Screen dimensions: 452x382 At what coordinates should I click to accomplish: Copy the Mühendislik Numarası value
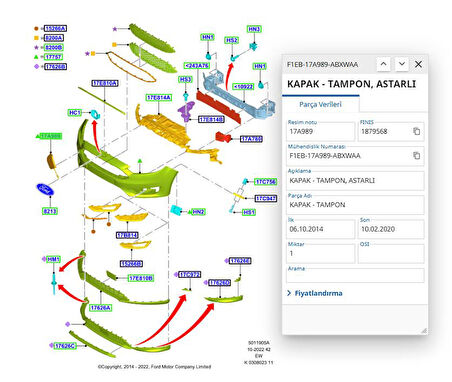(416, 156)
